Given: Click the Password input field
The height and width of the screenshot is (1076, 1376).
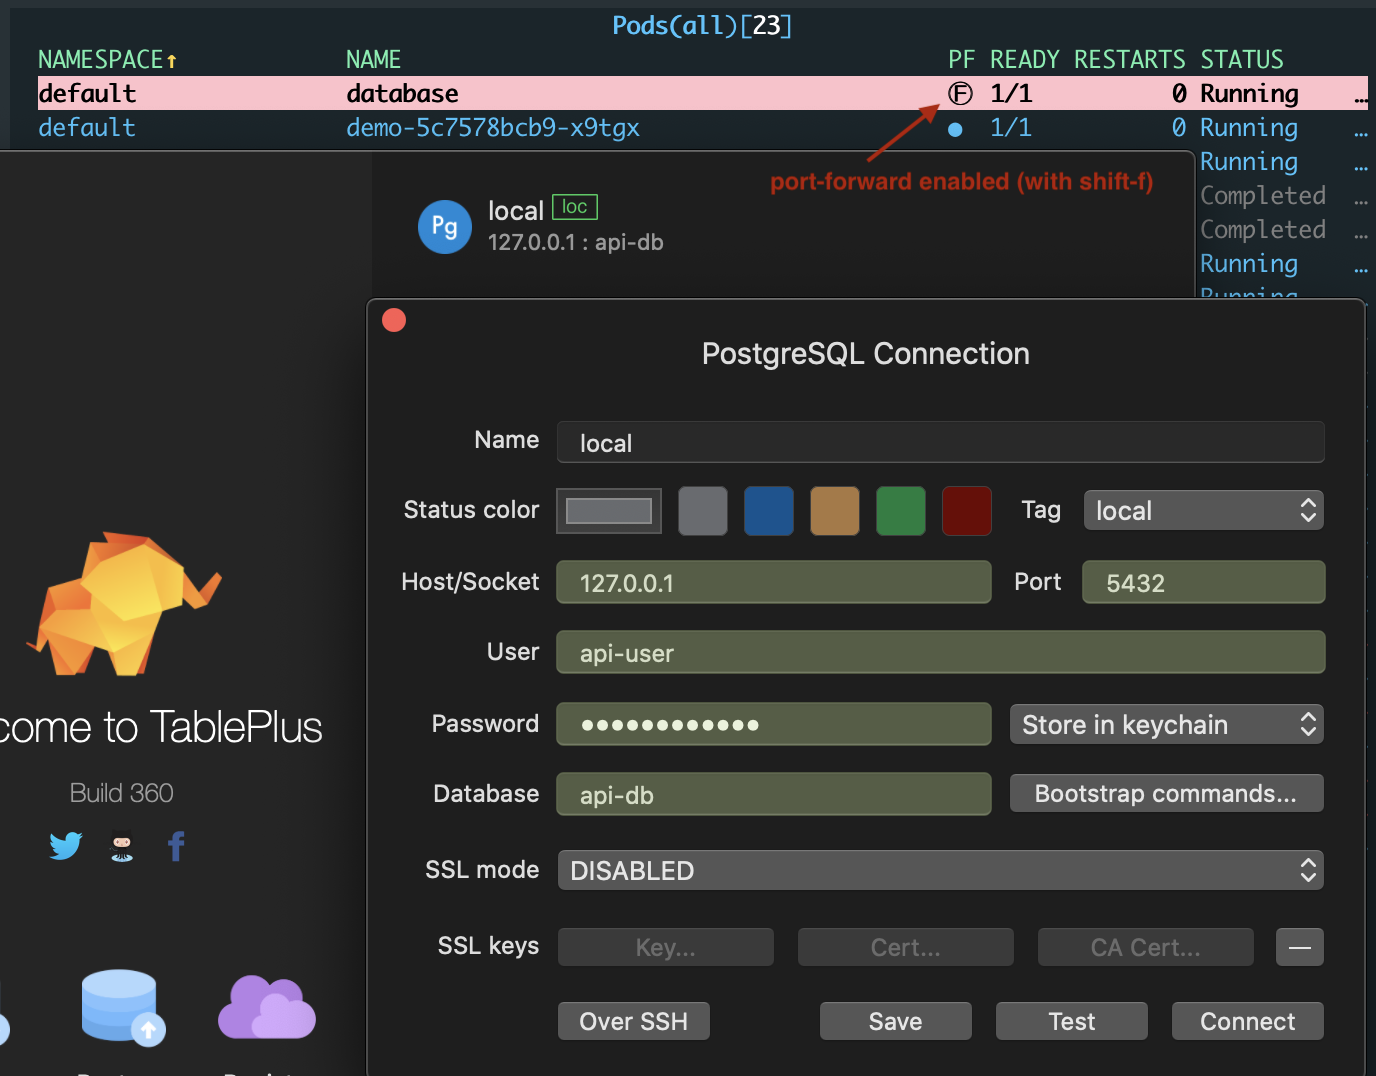Looking at the screenshot, I should click(x=774, y=724).
